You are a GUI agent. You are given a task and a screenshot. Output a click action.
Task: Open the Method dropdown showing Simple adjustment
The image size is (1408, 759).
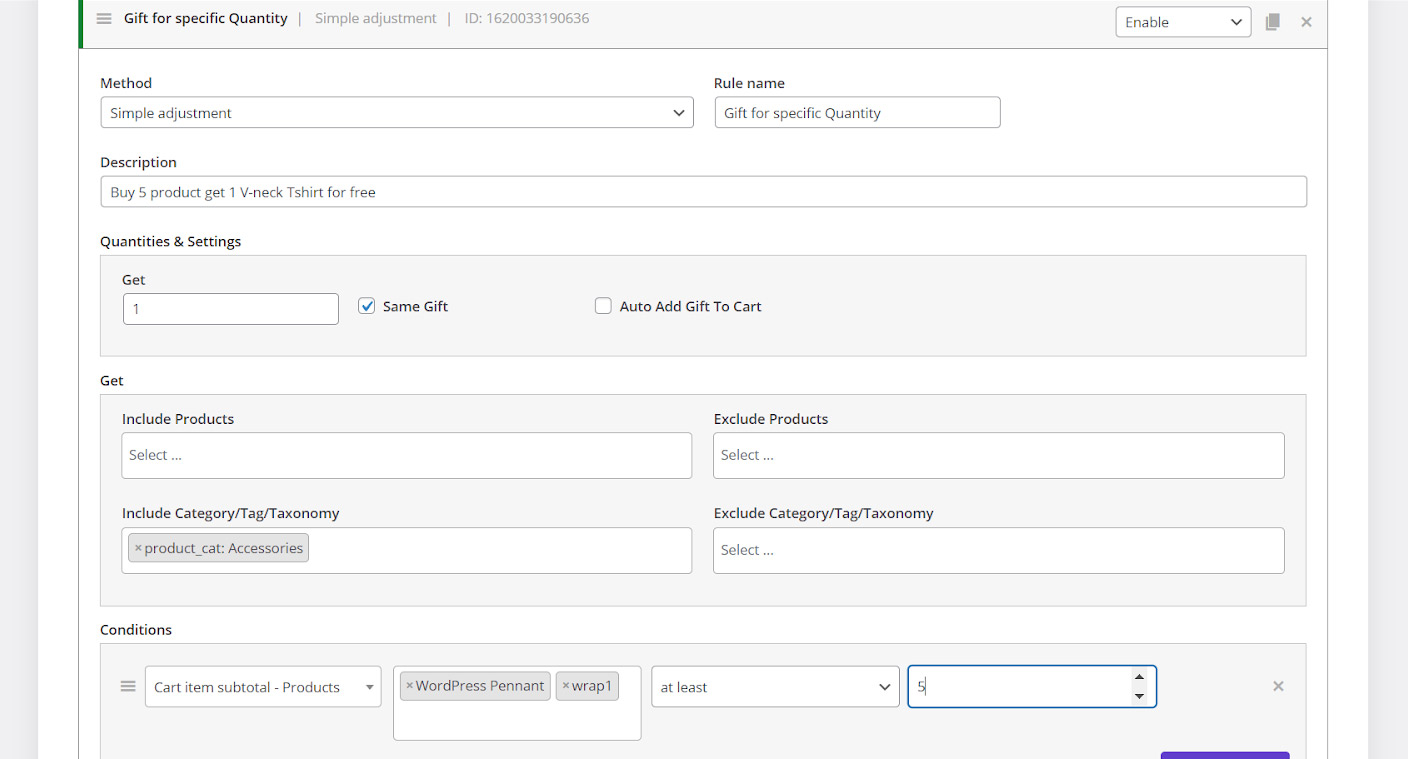tap(396, 113)
